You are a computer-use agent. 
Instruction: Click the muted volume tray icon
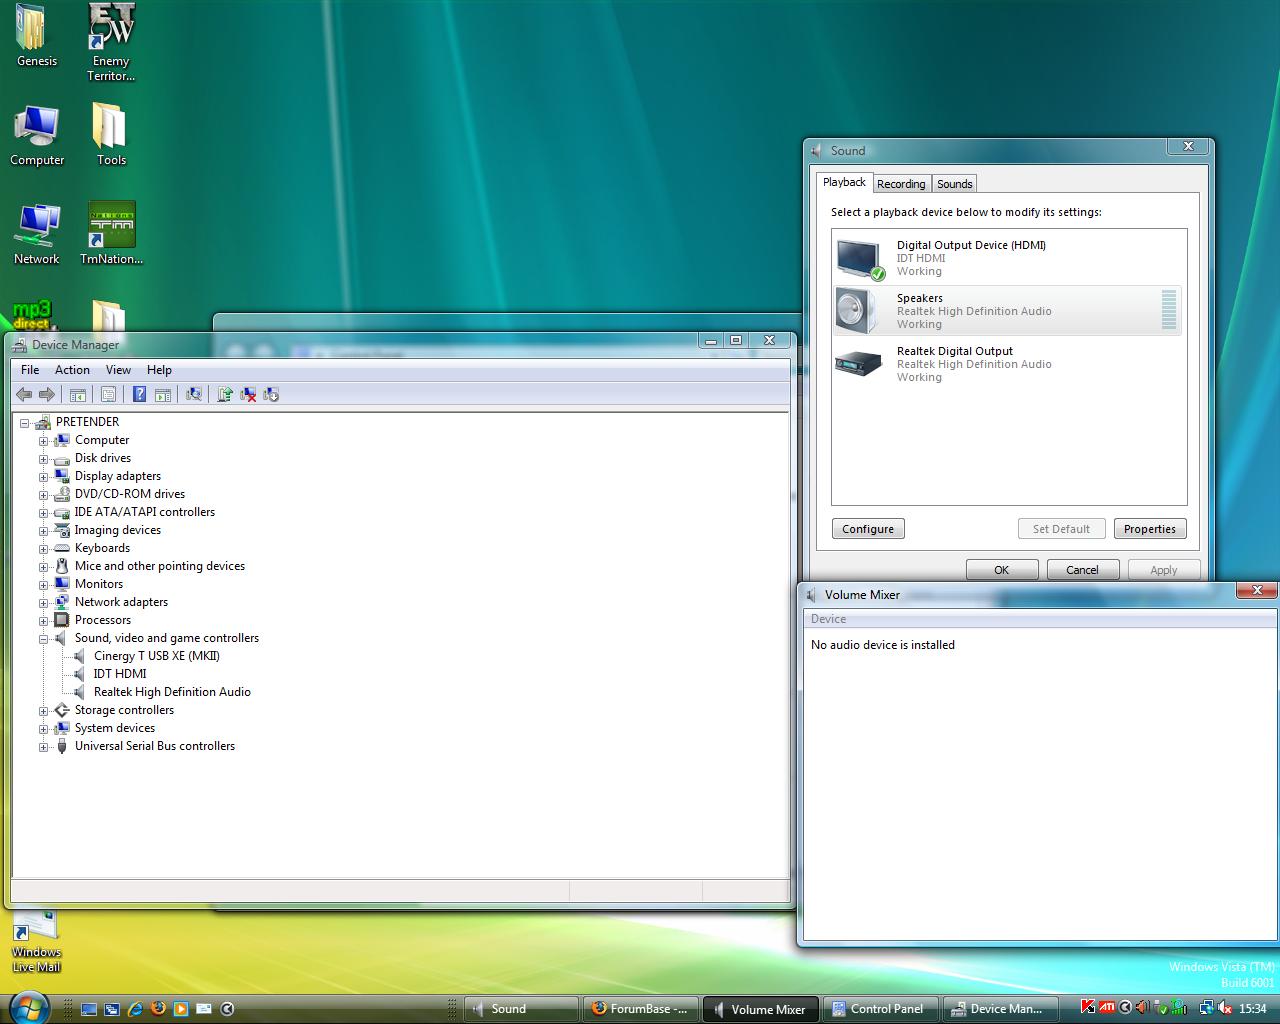pyautogui.click(x=1224, y=1008)
